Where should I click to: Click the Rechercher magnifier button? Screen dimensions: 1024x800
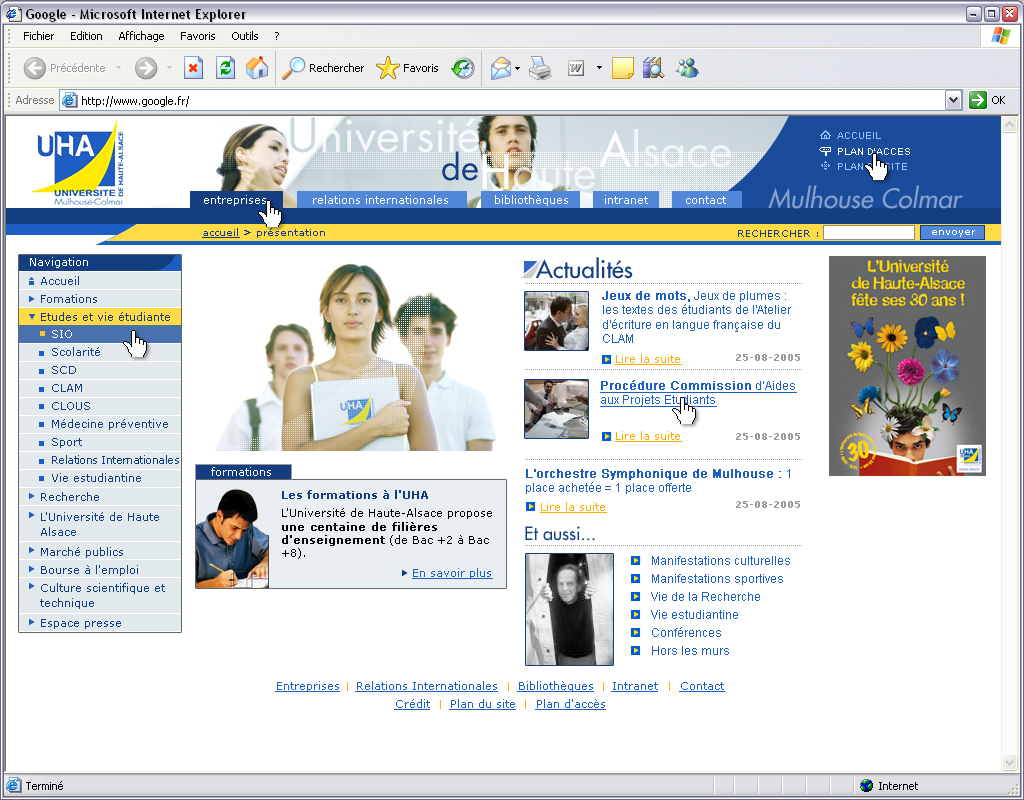click(323, 68)
